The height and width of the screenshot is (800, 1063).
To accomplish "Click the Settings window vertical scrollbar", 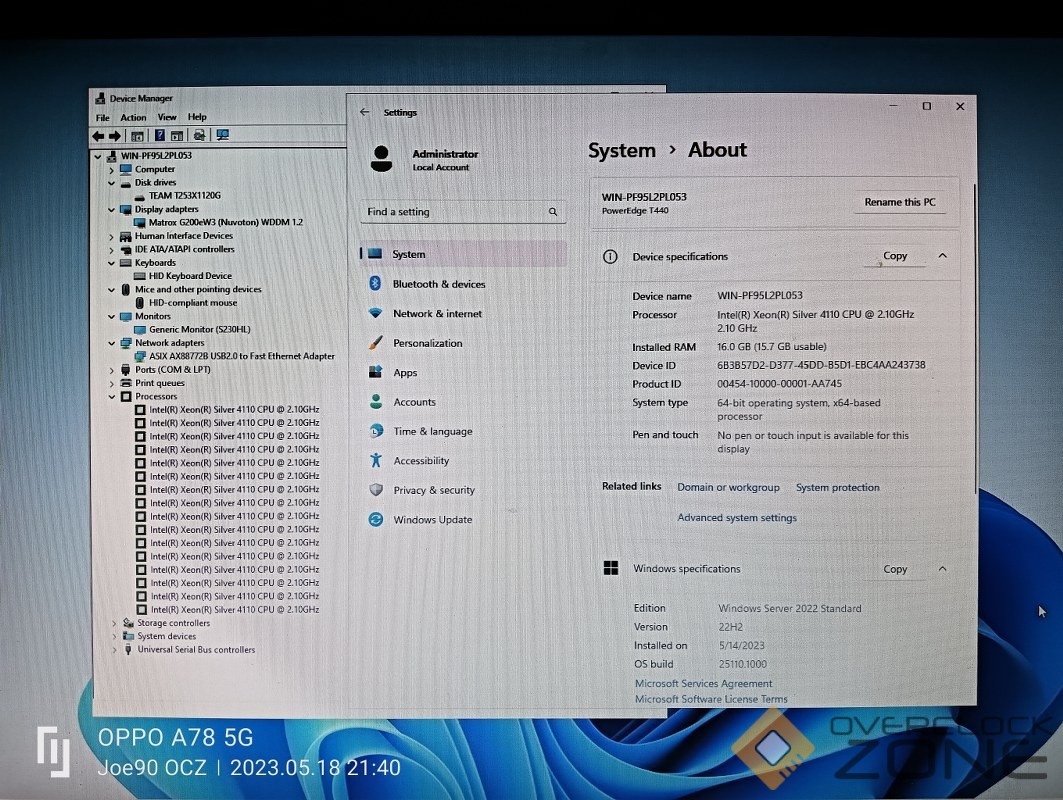I will coord(975,338).
